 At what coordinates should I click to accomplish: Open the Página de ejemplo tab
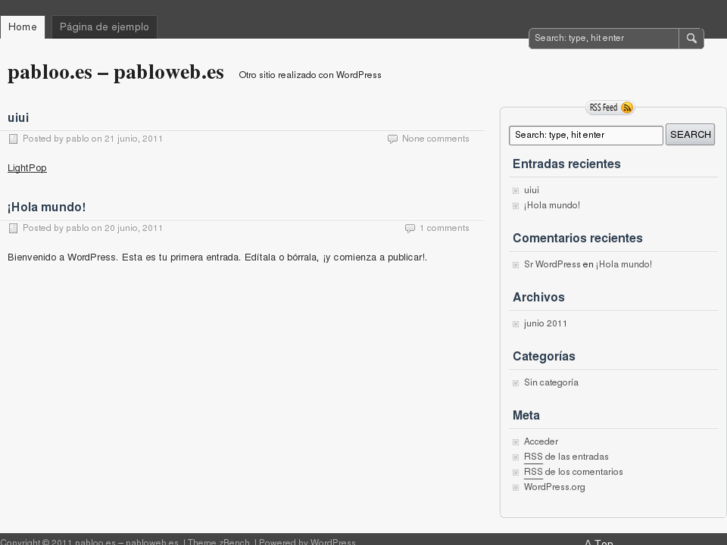[x=104, y=27]
